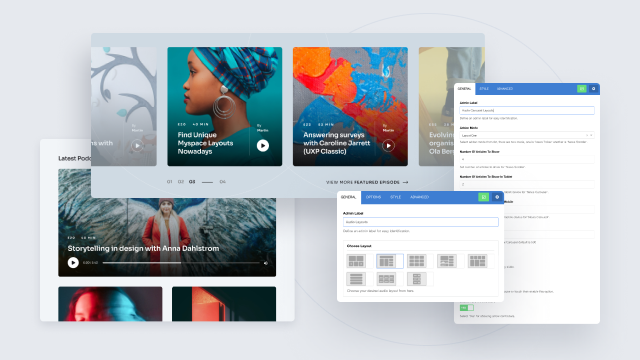The image size is (640, 360).
Task: Open the colorful paint "Answering surveys" card
Action: (x=350, y=107)
